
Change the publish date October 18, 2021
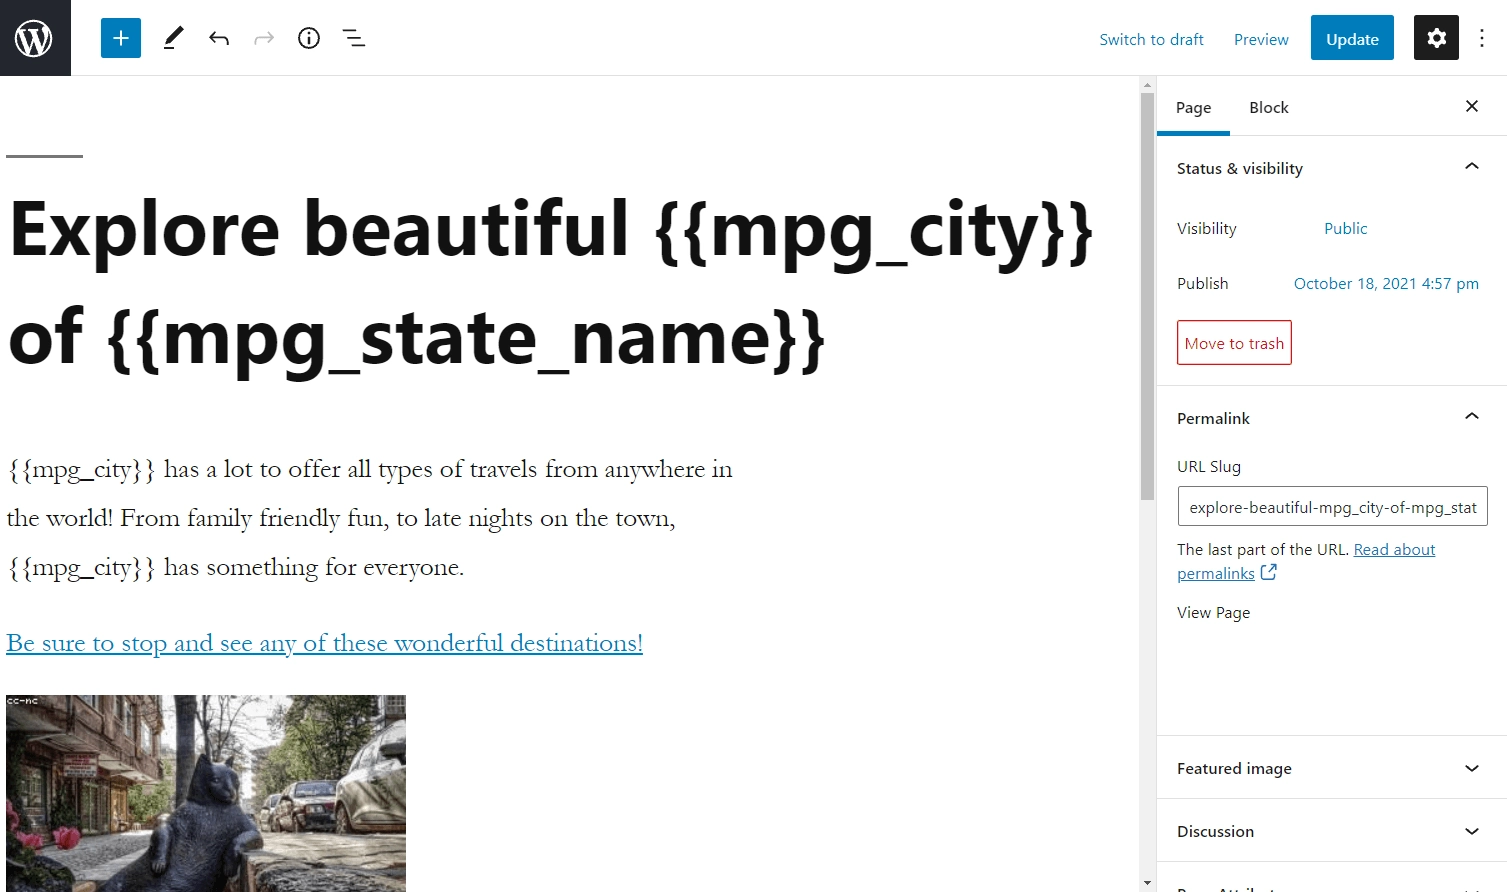point(1386,283)
